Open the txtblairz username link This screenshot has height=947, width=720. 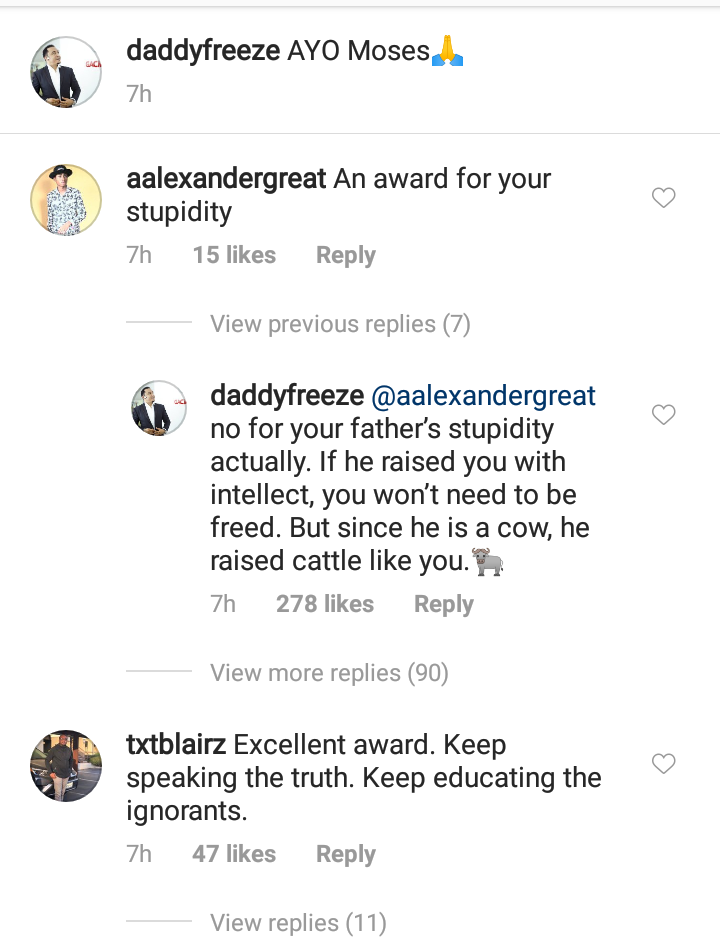[x=177, y=745]
